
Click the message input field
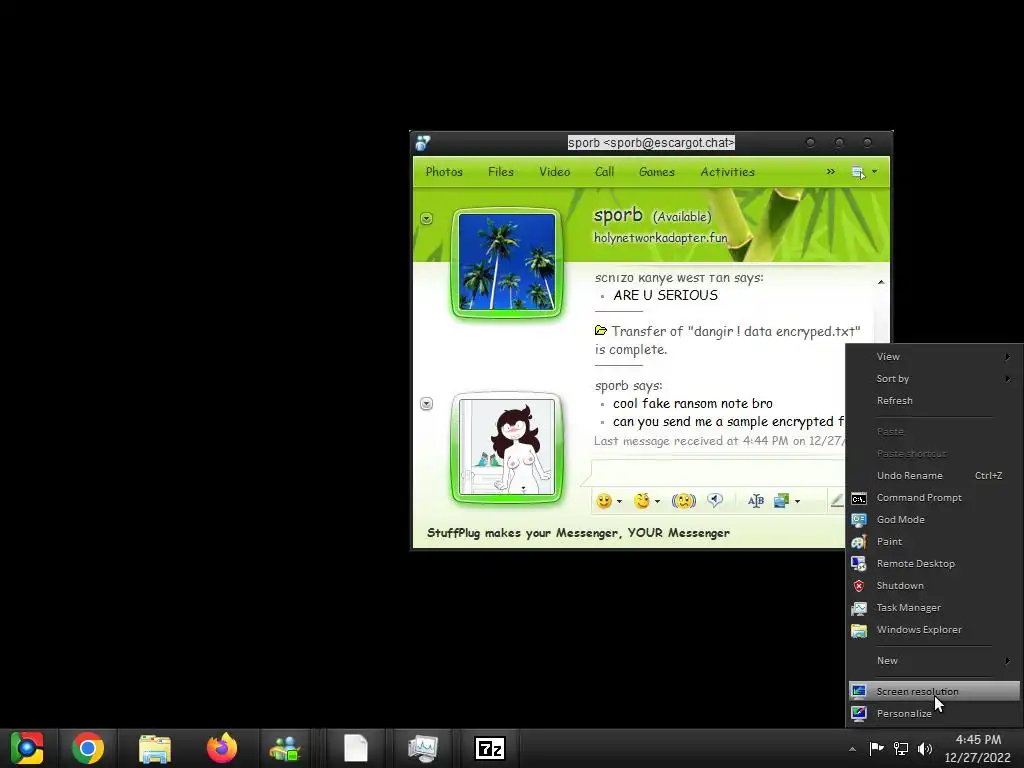pyautogui.click(x=718, y=472)
